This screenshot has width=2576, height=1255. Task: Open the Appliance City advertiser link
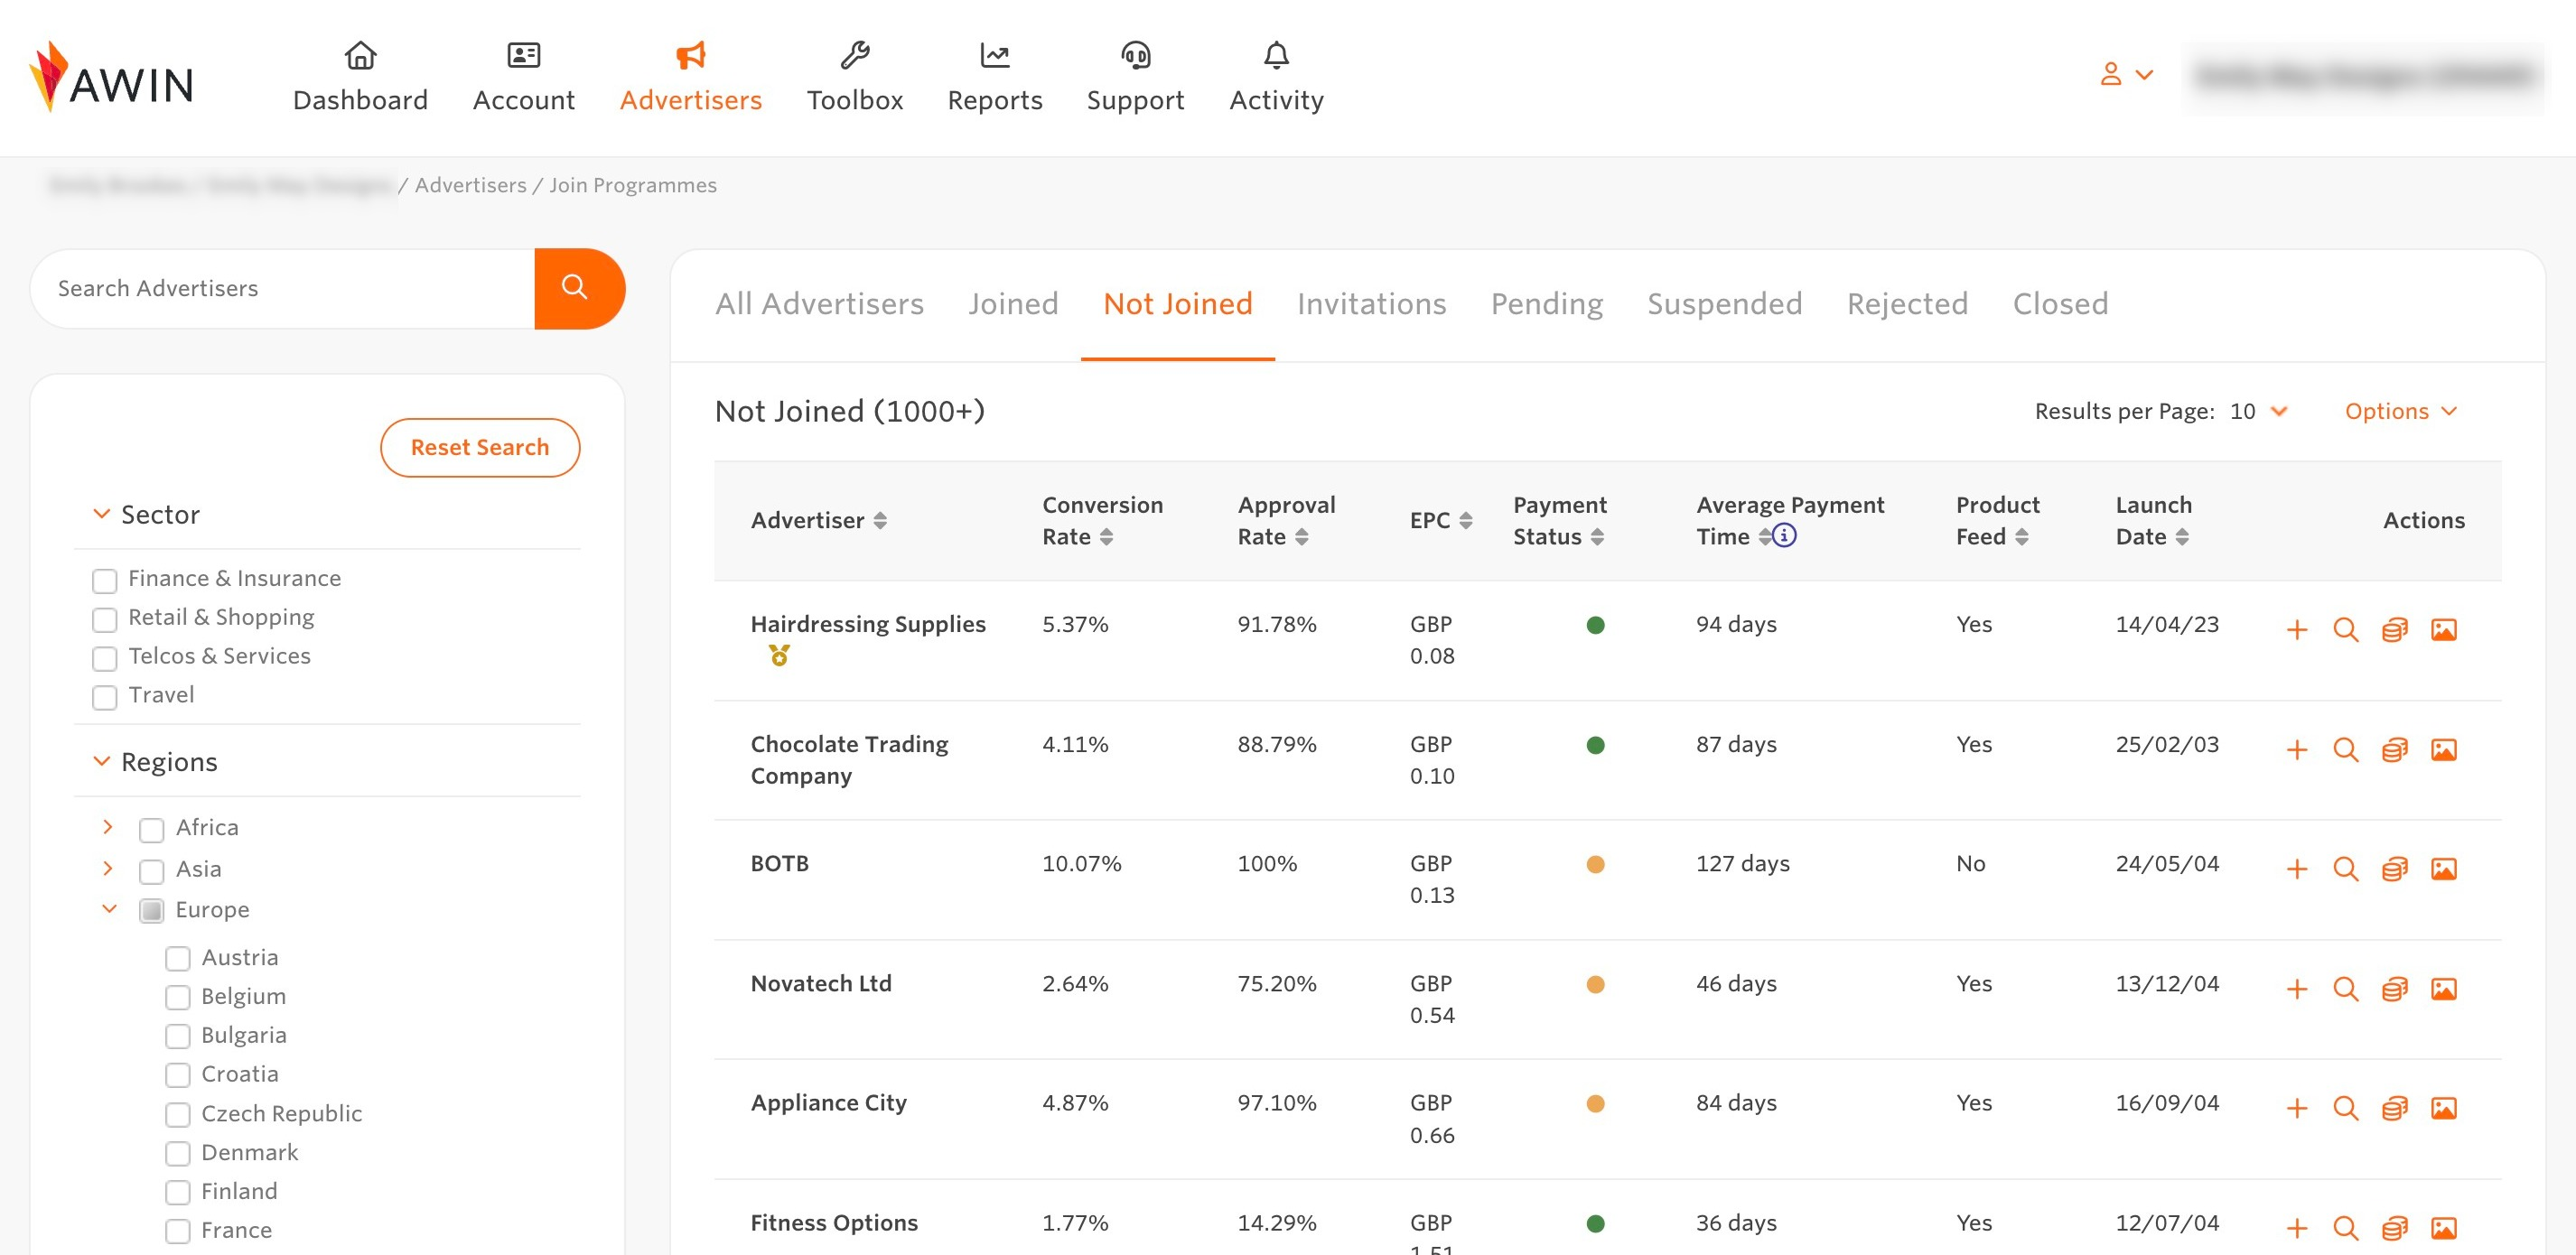(828, 1102)
